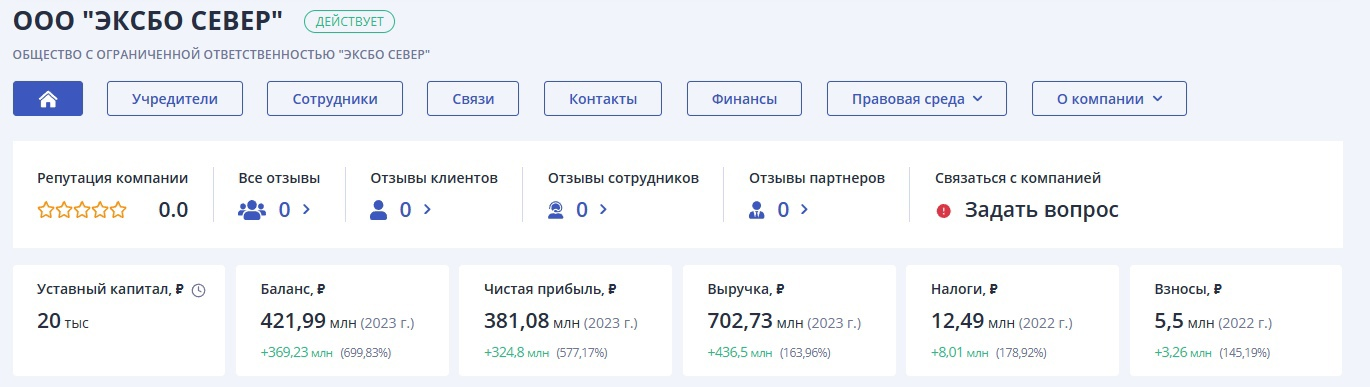
Task: Click the group icon under Все отзывы
Action: point(253,210)
